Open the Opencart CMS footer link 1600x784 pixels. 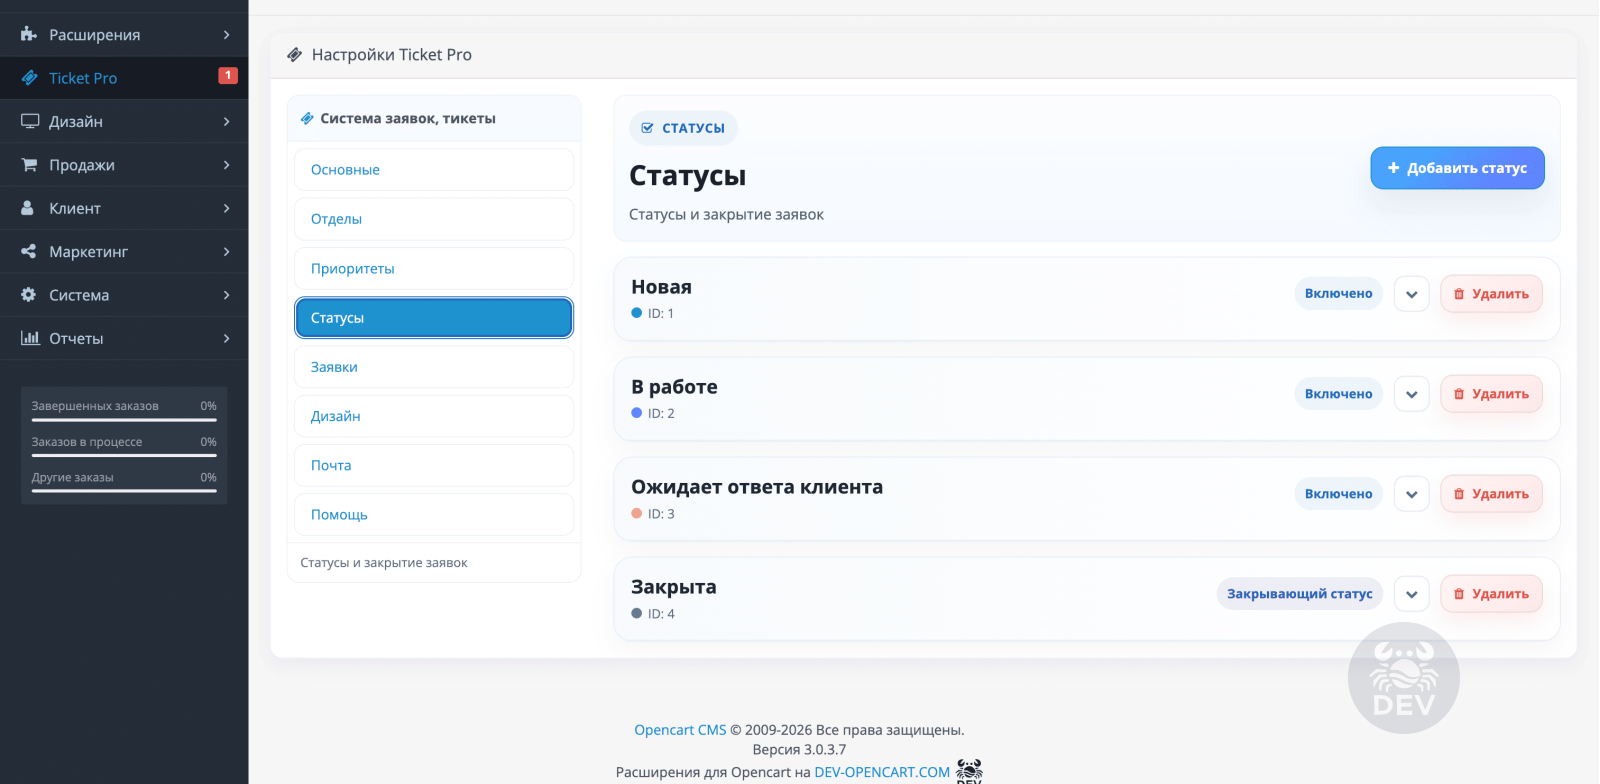[680, 730]
